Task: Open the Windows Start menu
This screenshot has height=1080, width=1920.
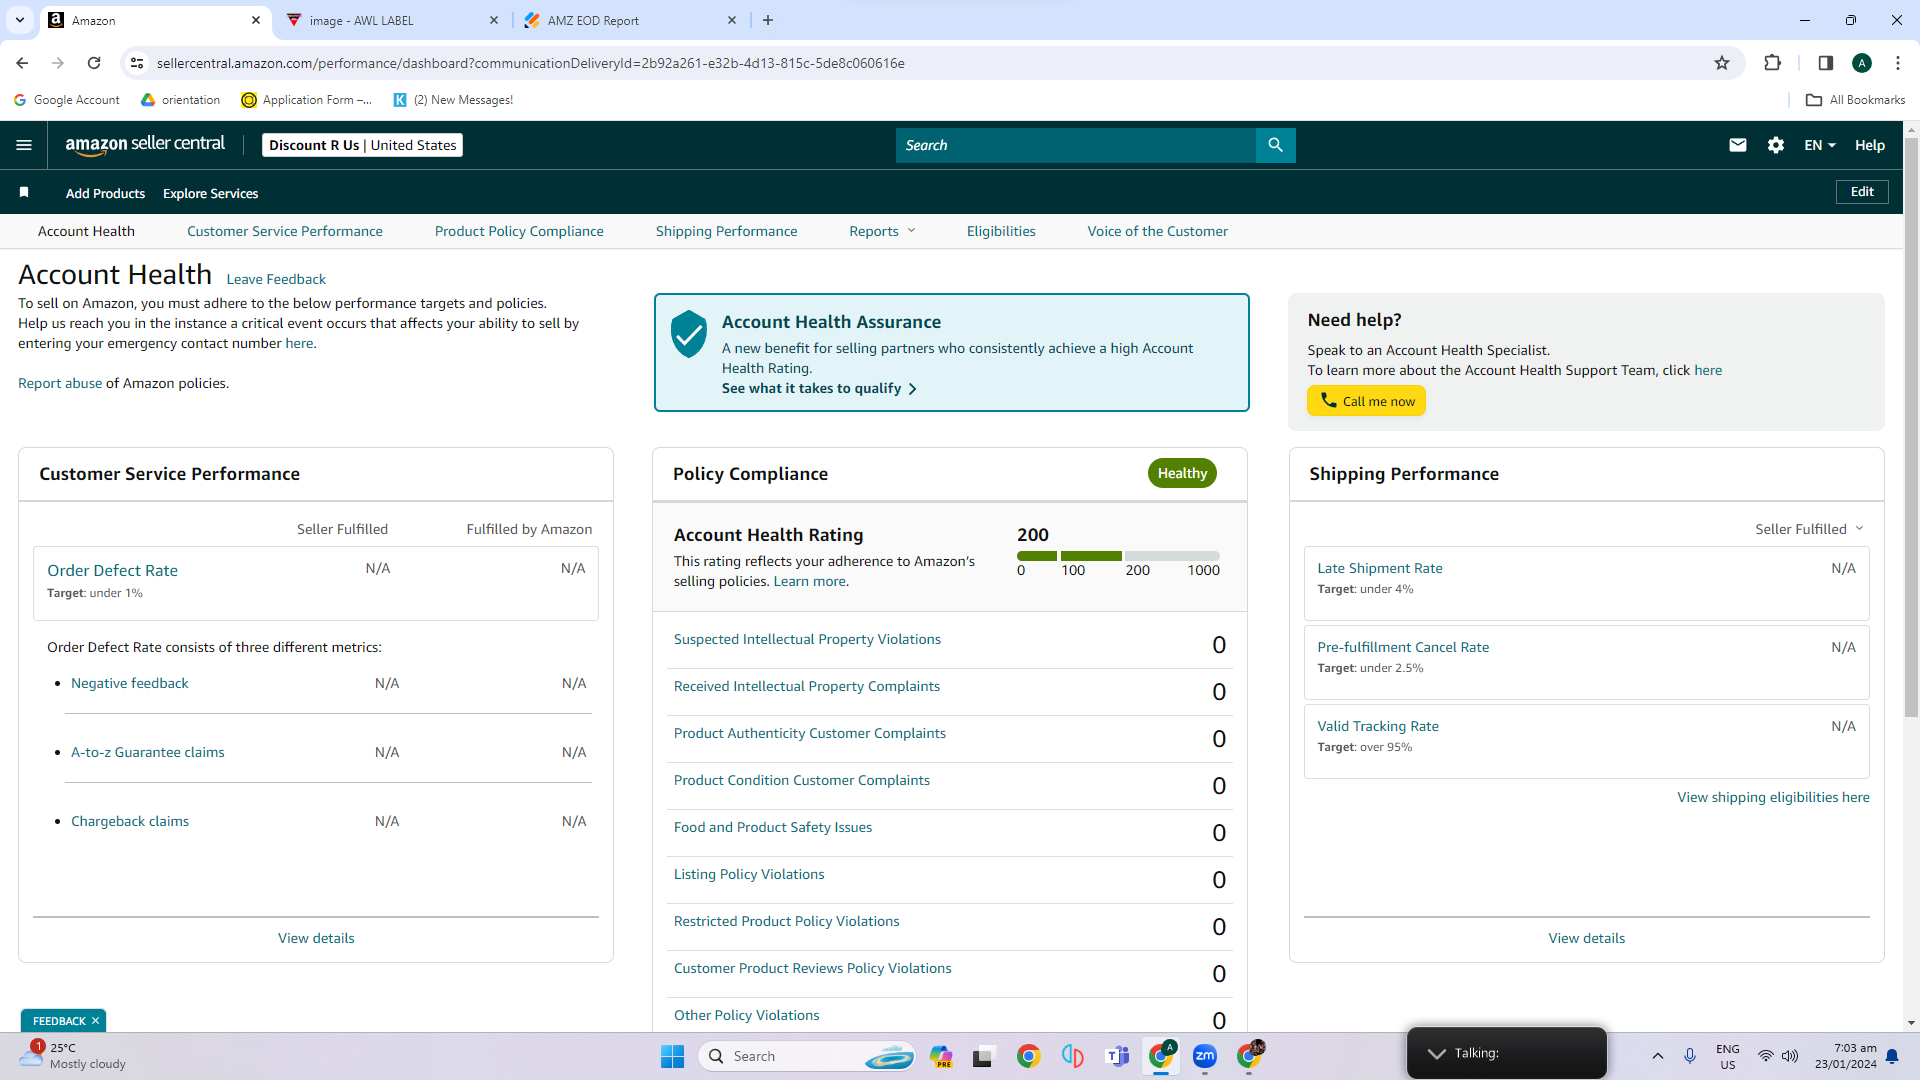Action: (672, 1056)
